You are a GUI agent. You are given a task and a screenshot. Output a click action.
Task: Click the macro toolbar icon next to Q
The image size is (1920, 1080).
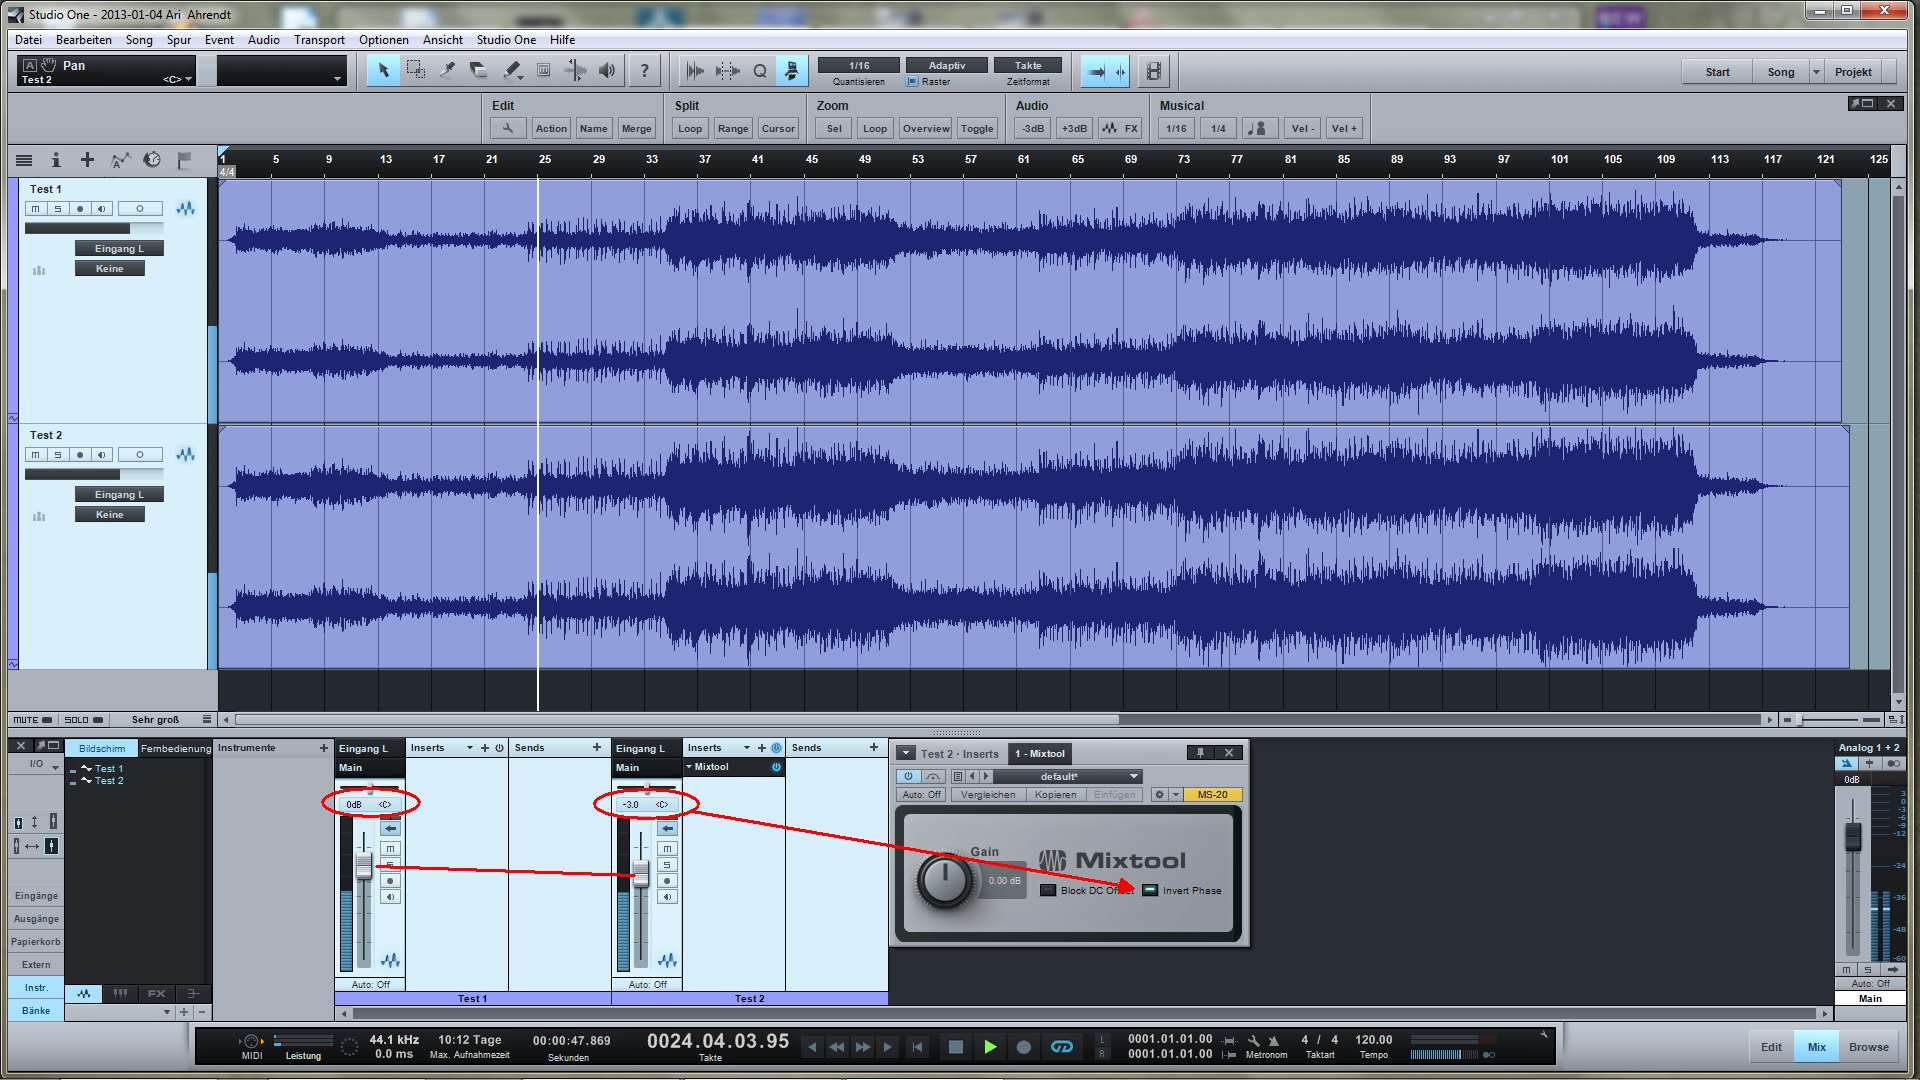click(x=791, y=71)
